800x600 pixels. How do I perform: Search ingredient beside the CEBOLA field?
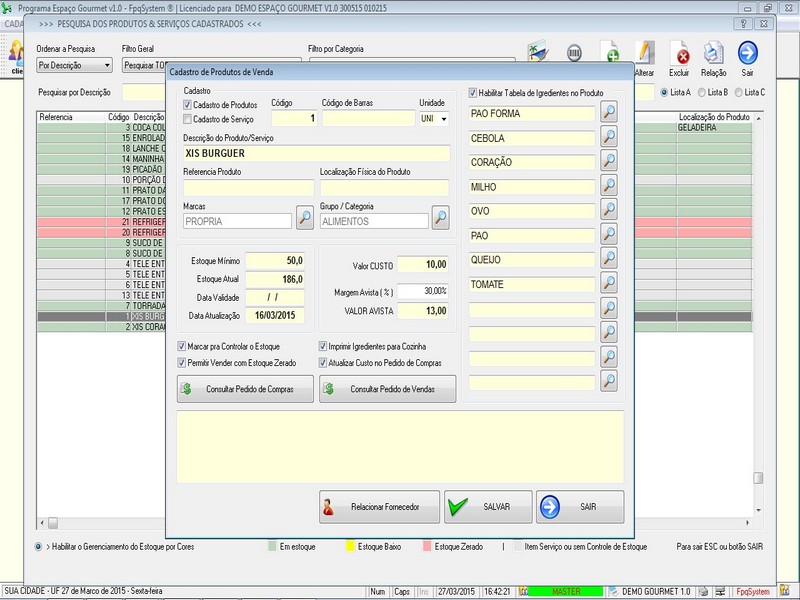coord(608,137)
